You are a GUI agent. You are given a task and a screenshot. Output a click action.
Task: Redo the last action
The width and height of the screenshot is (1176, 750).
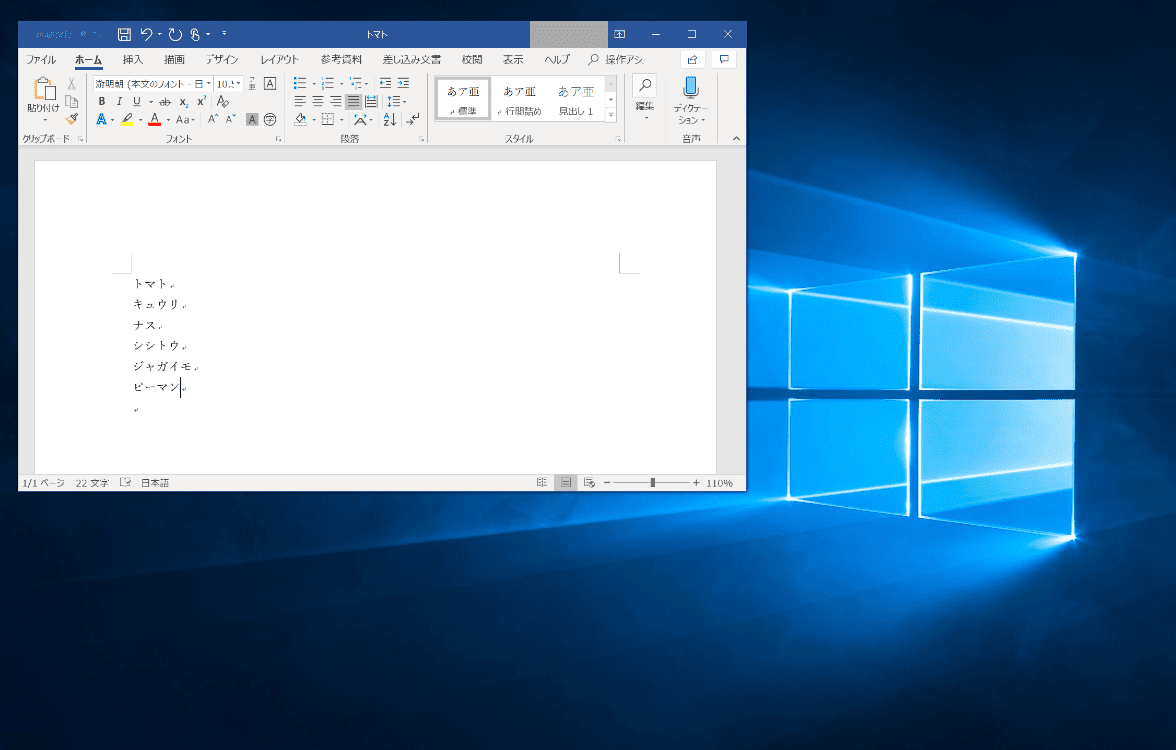[x=175, y=34]
